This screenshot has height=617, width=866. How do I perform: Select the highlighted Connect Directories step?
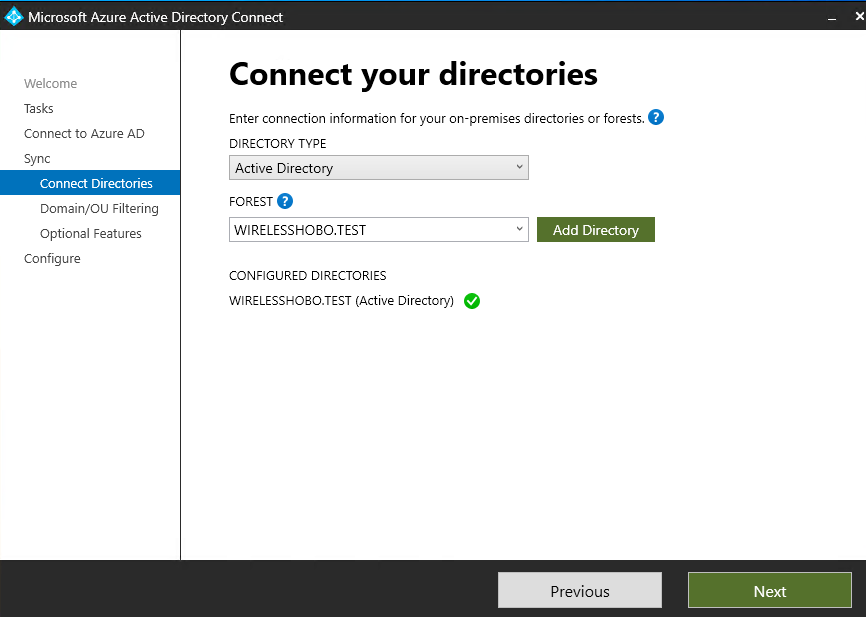click(96, 184)
